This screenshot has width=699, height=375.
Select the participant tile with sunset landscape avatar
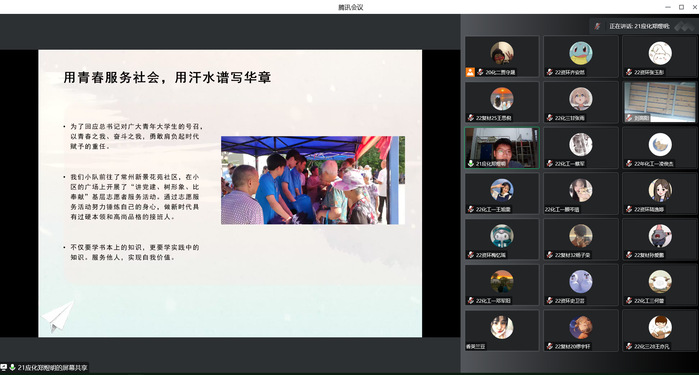(502, 285)
